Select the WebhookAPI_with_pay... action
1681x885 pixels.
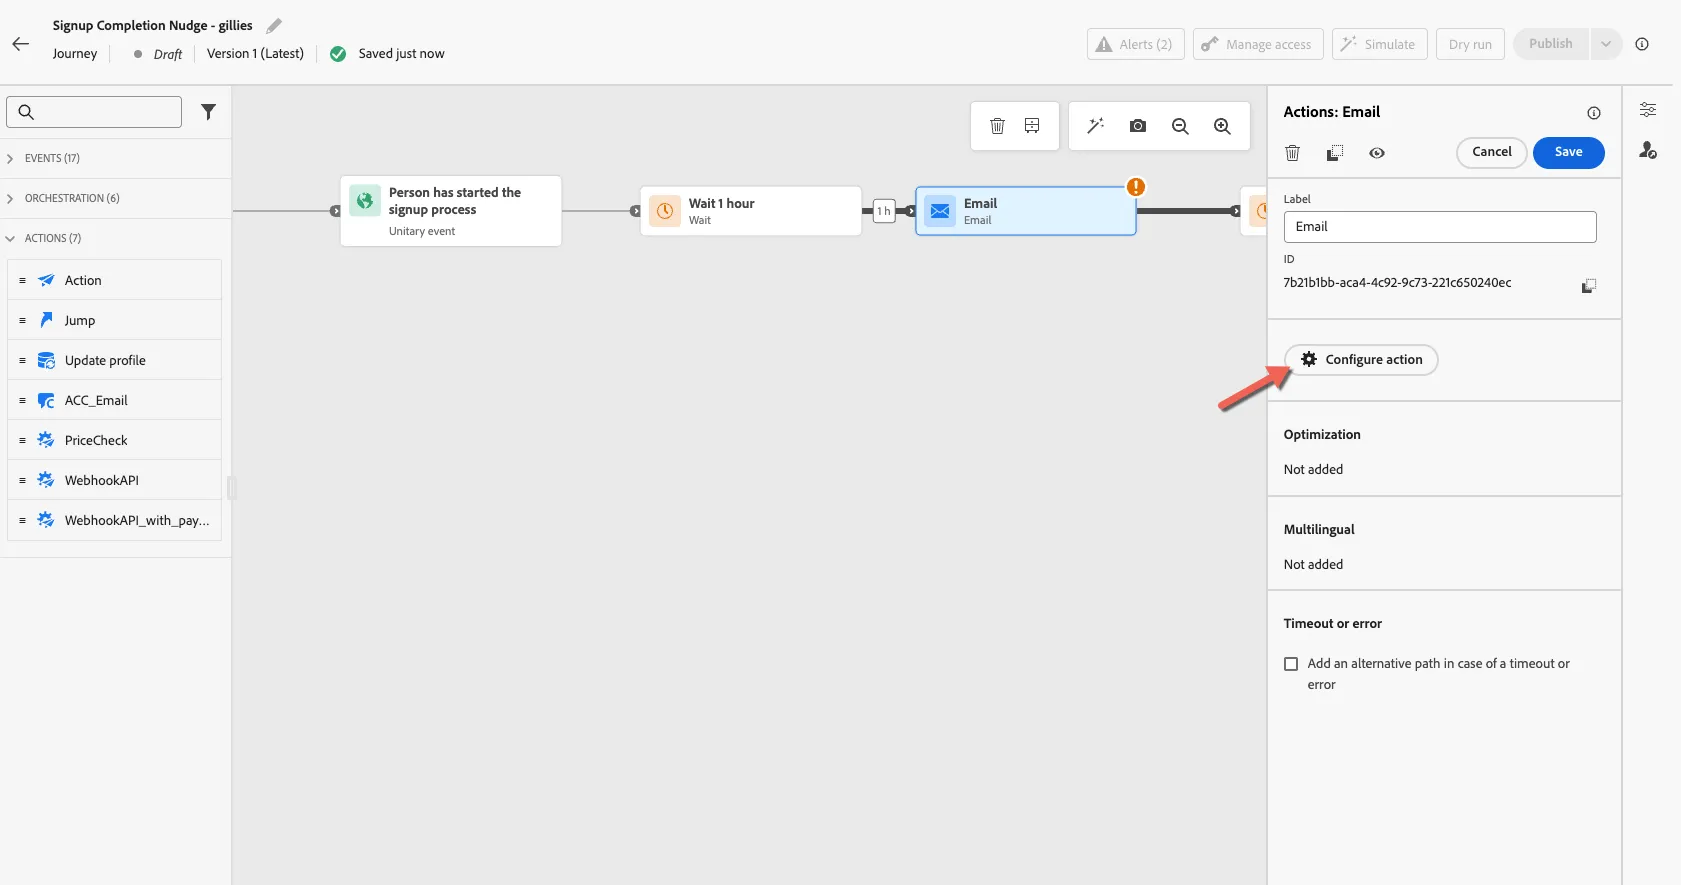point(114,520)
